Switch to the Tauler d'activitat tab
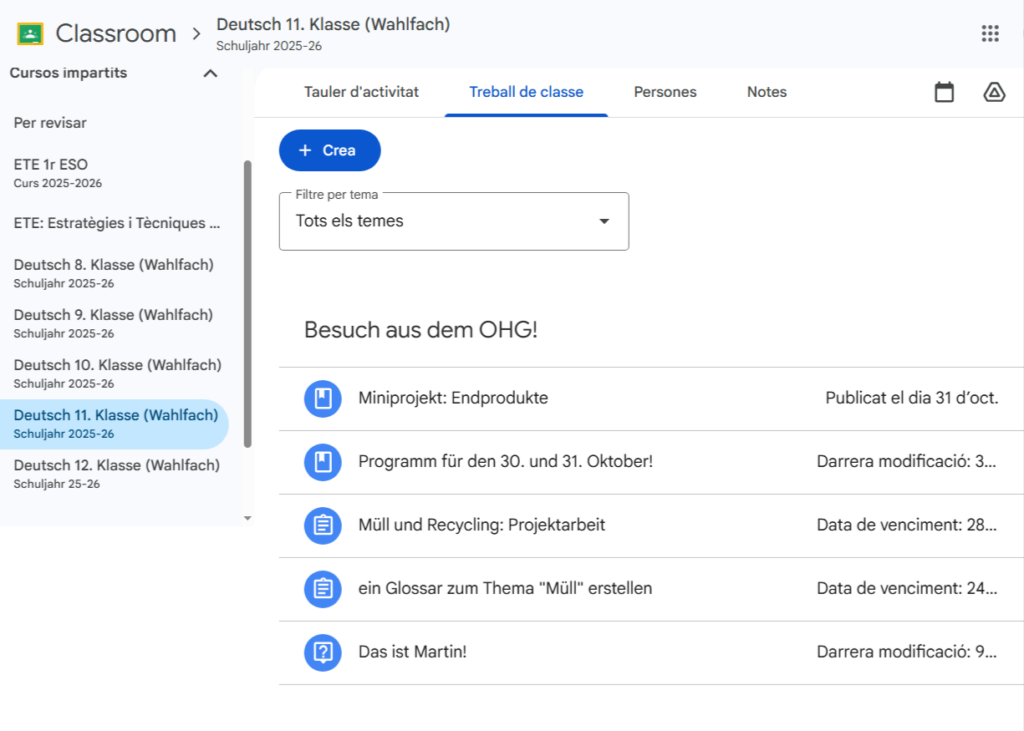 (361, 92)
